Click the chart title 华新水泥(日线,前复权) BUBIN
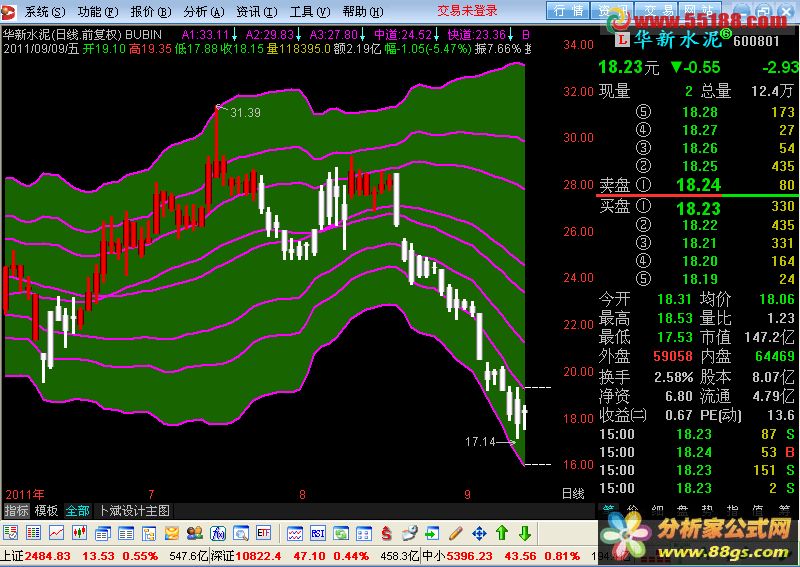The height and width of the screenshot is (567, 800). pos(83,35)
